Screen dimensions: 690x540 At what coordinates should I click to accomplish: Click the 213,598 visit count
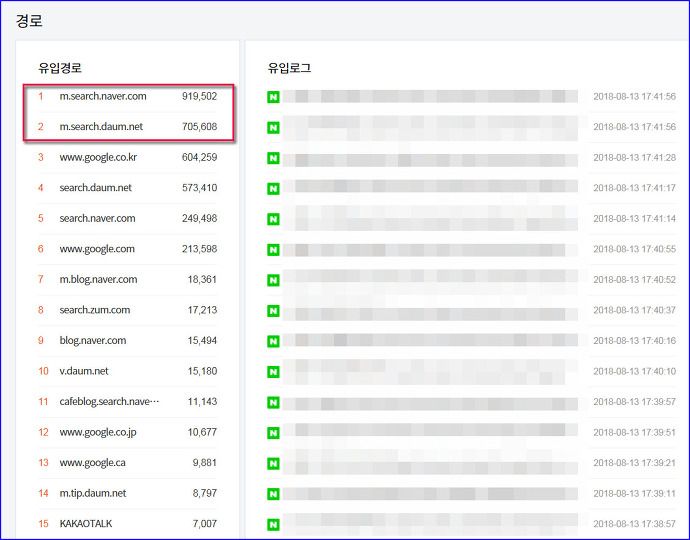click(x=199, y=249)
